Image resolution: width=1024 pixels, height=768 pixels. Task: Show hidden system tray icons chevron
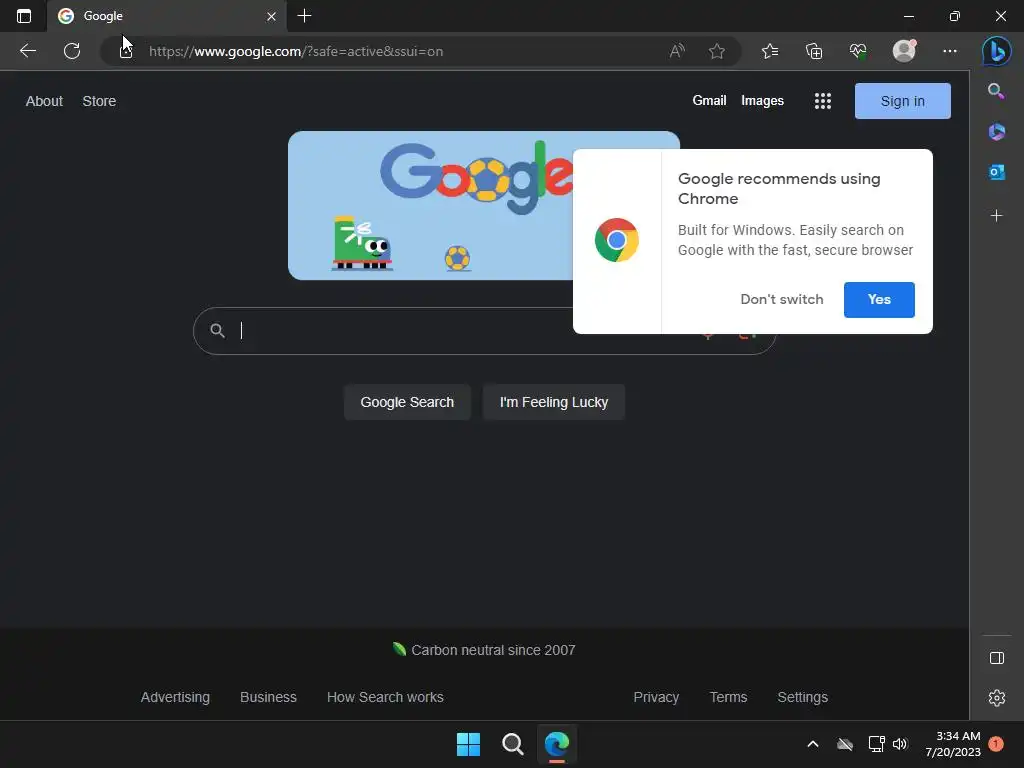(813, 744)
